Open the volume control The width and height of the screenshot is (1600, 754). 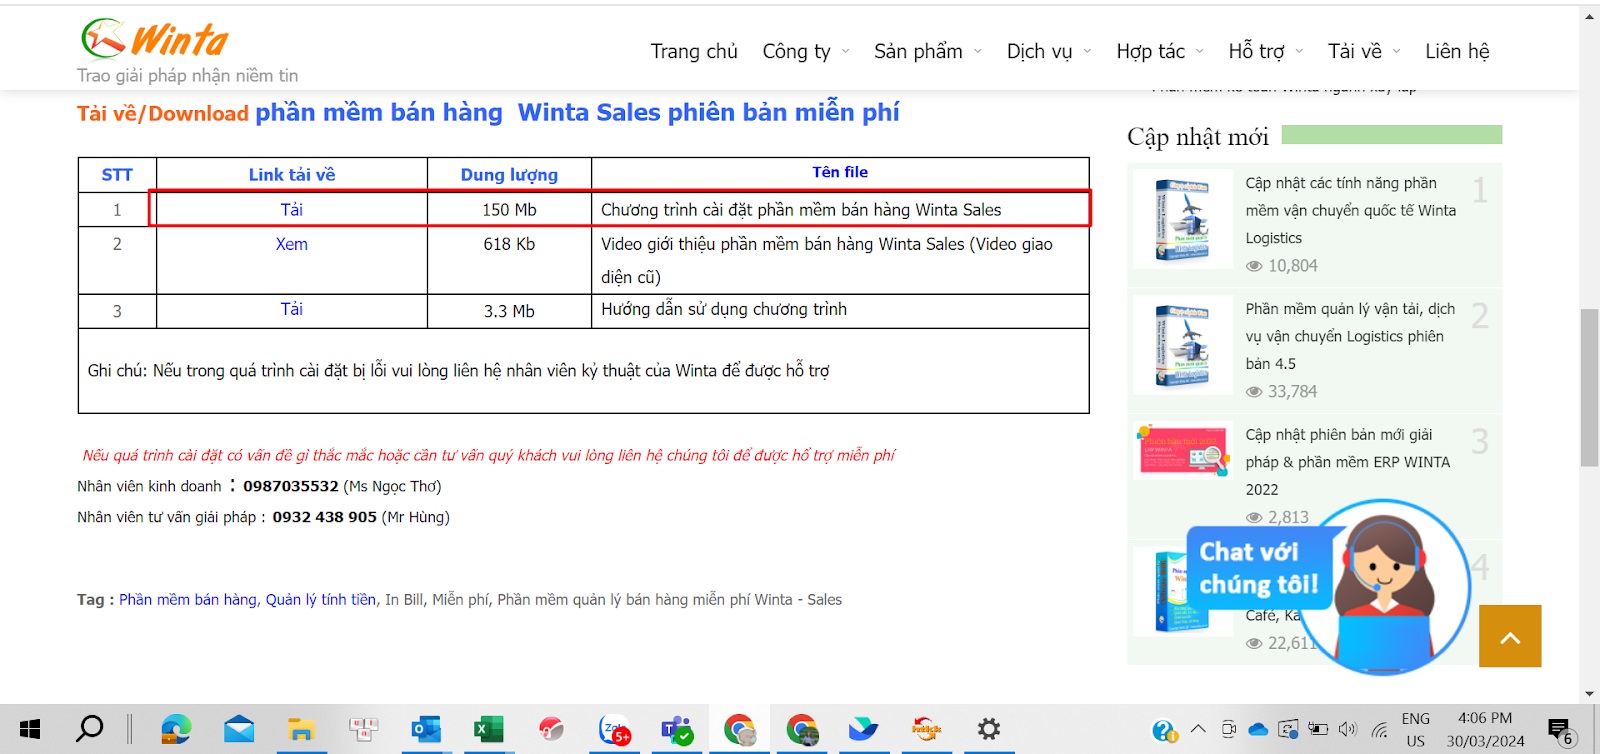click(x=1348, y=729)
